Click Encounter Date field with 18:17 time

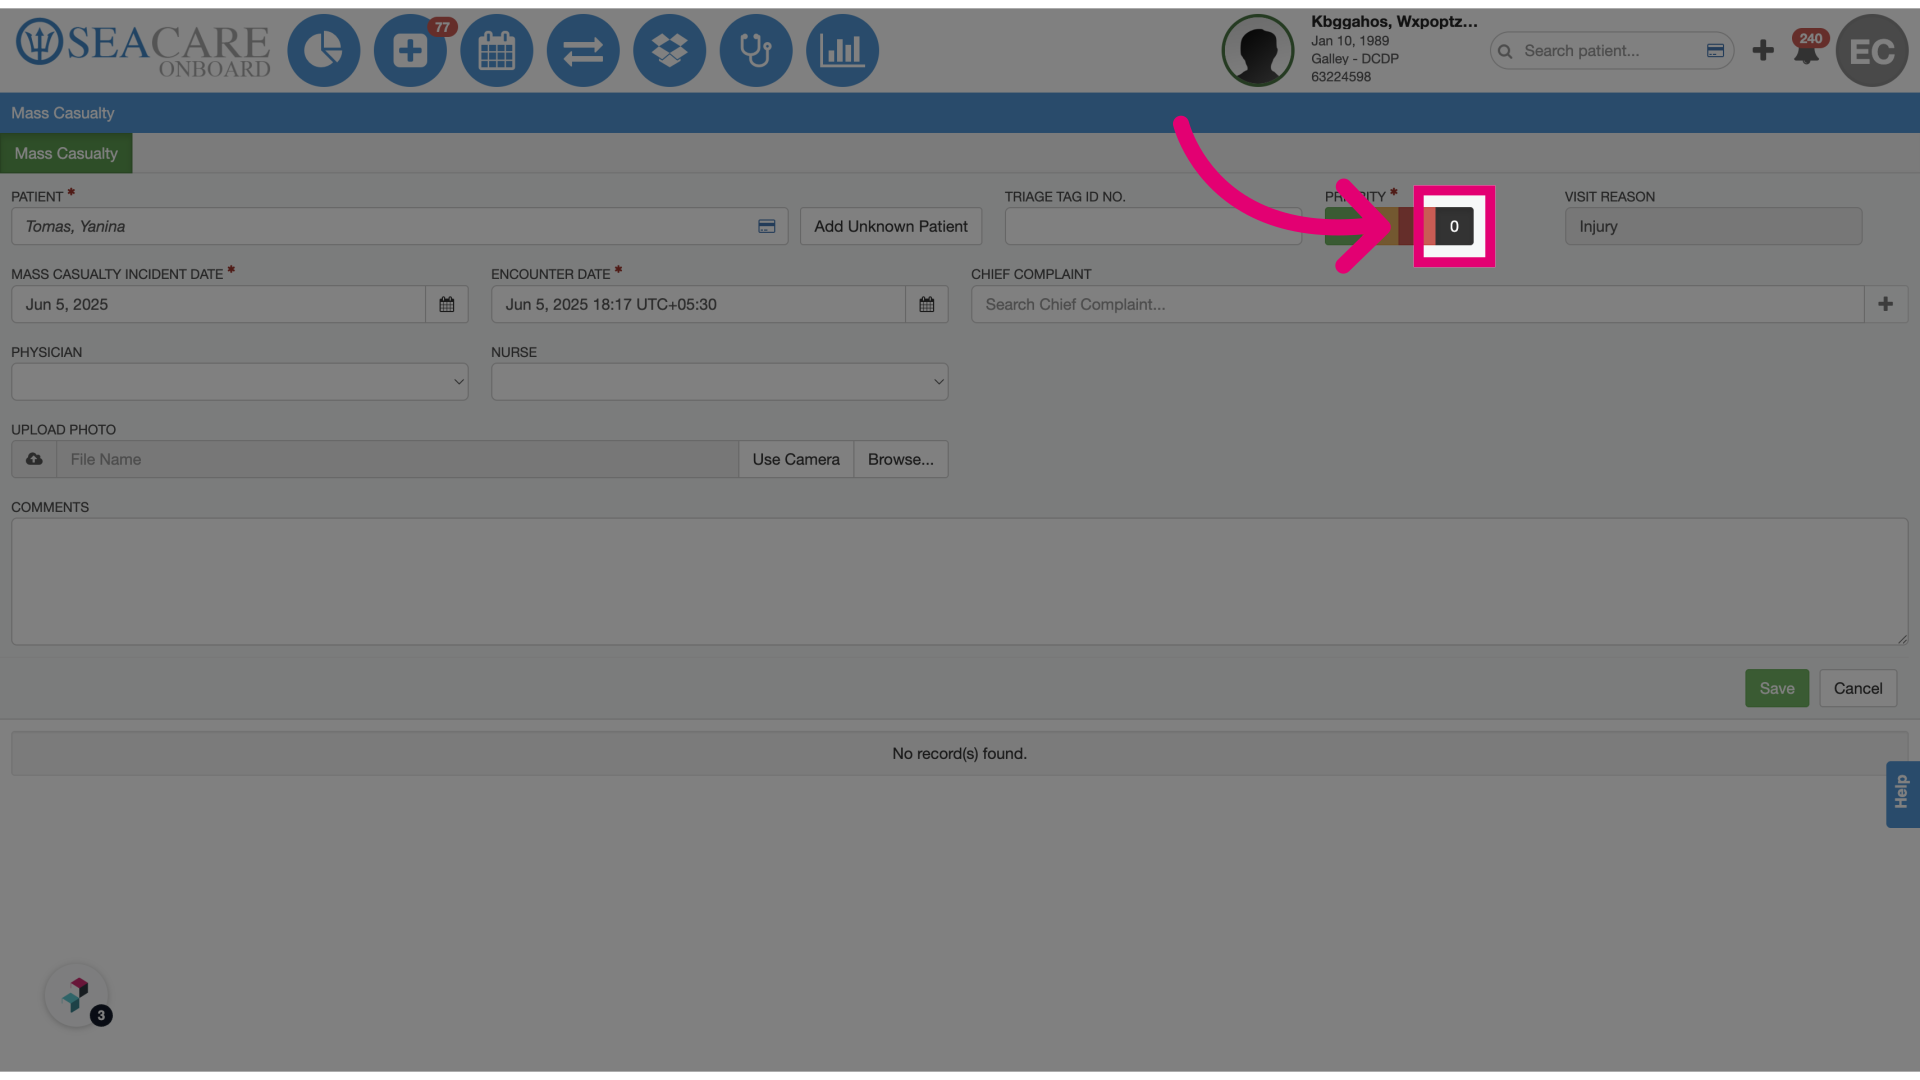(698, 304)
